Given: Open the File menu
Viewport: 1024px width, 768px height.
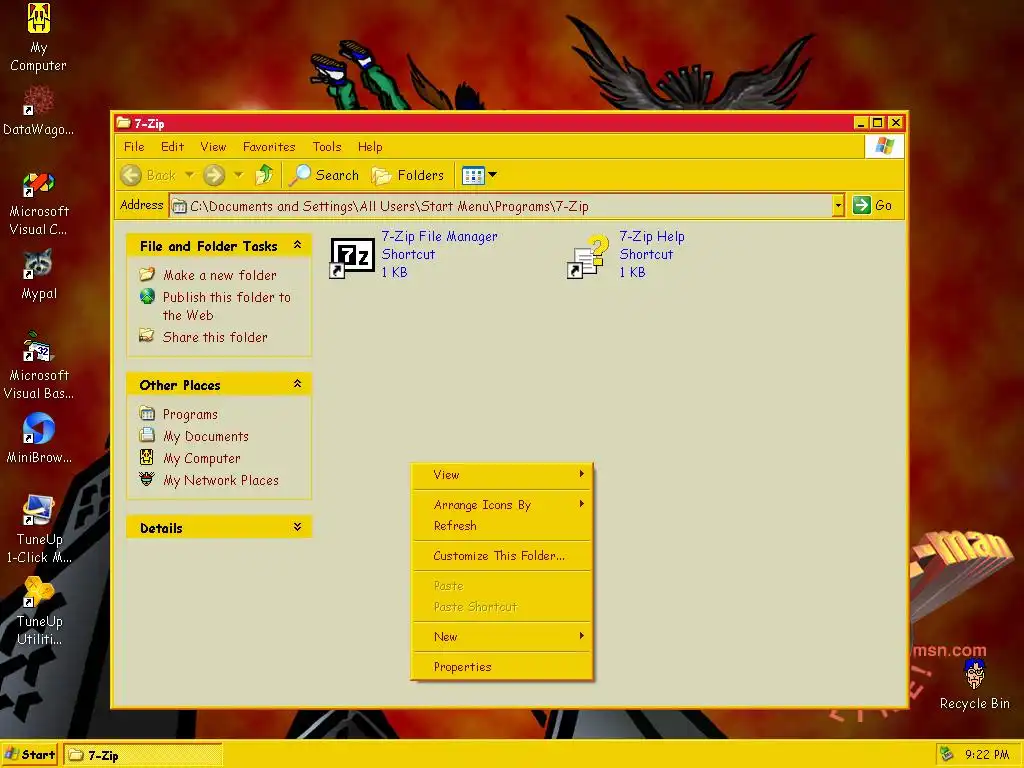Looking at the screenshot, I should (134, 147).
